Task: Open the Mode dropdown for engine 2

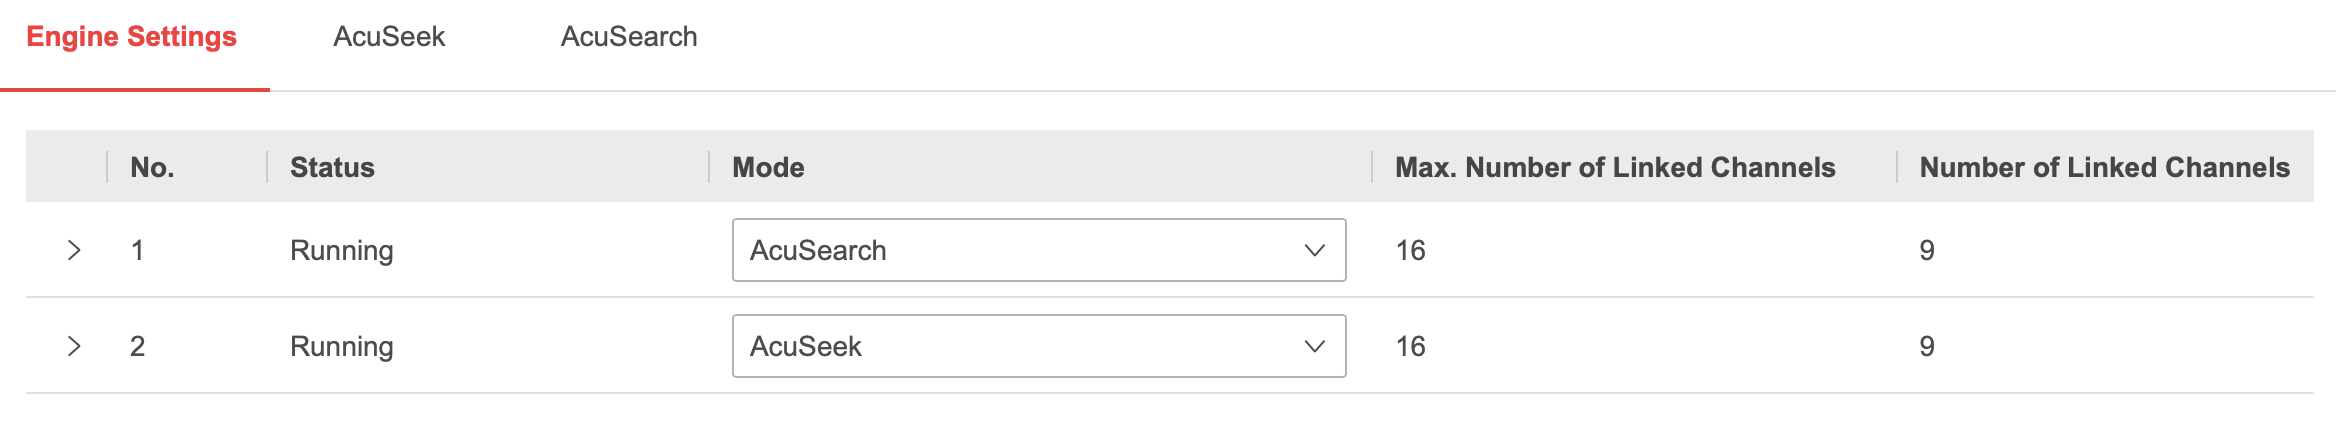Action: click(x=1038, y=346)
